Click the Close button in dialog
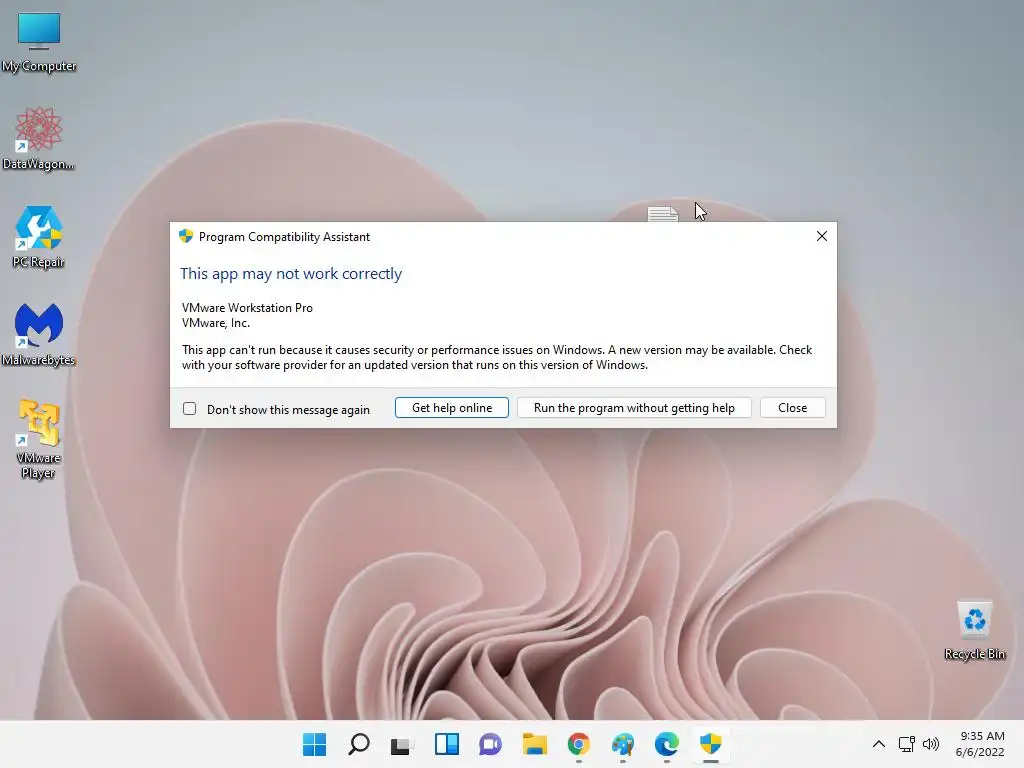Viewport: 1024px width, 768px height. tap(793, 408)
